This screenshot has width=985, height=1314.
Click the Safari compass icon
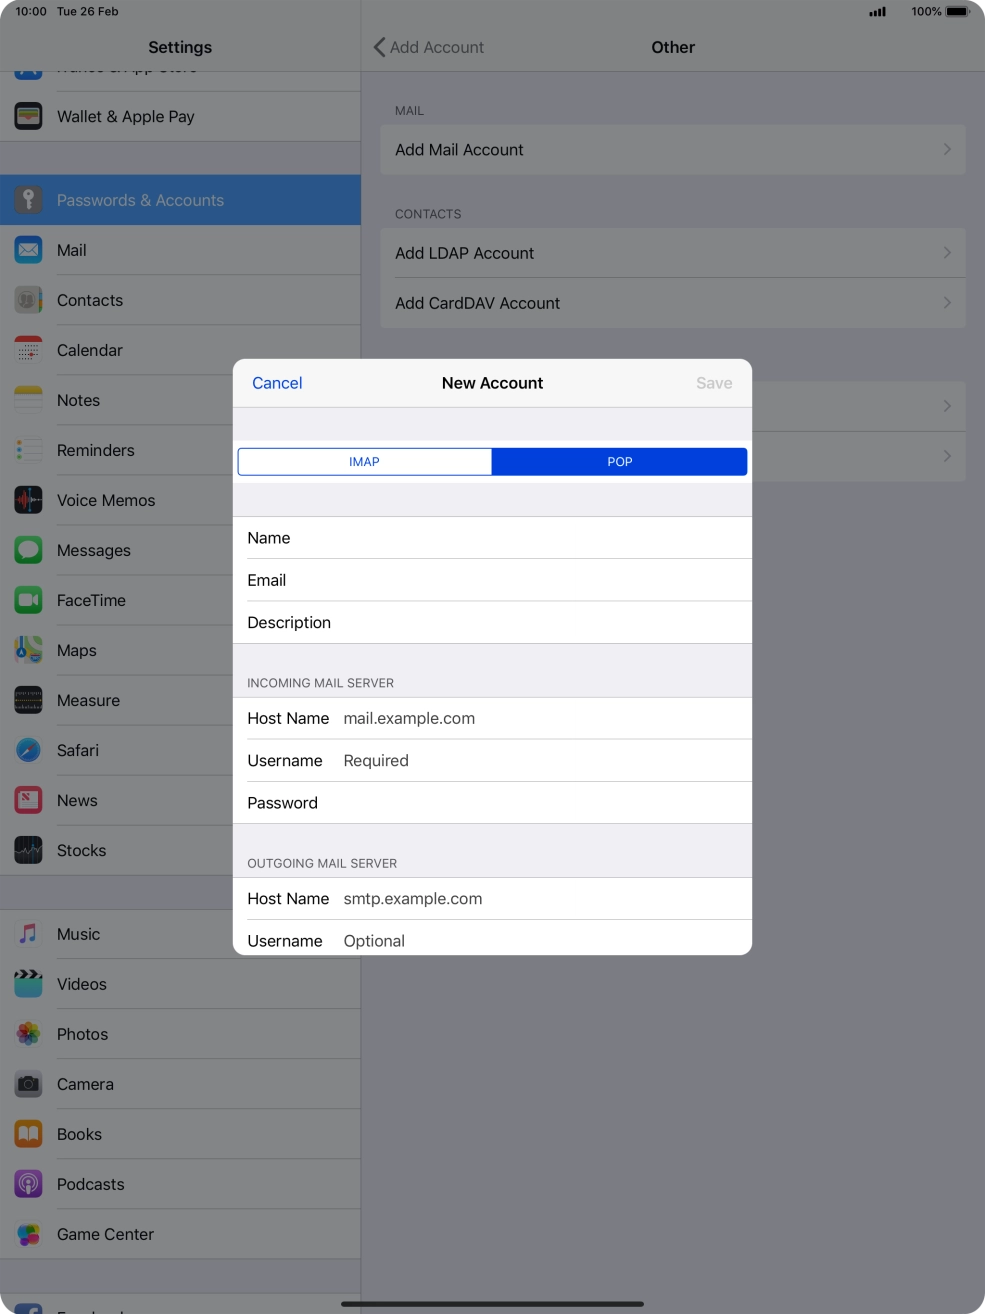[27, 750]
